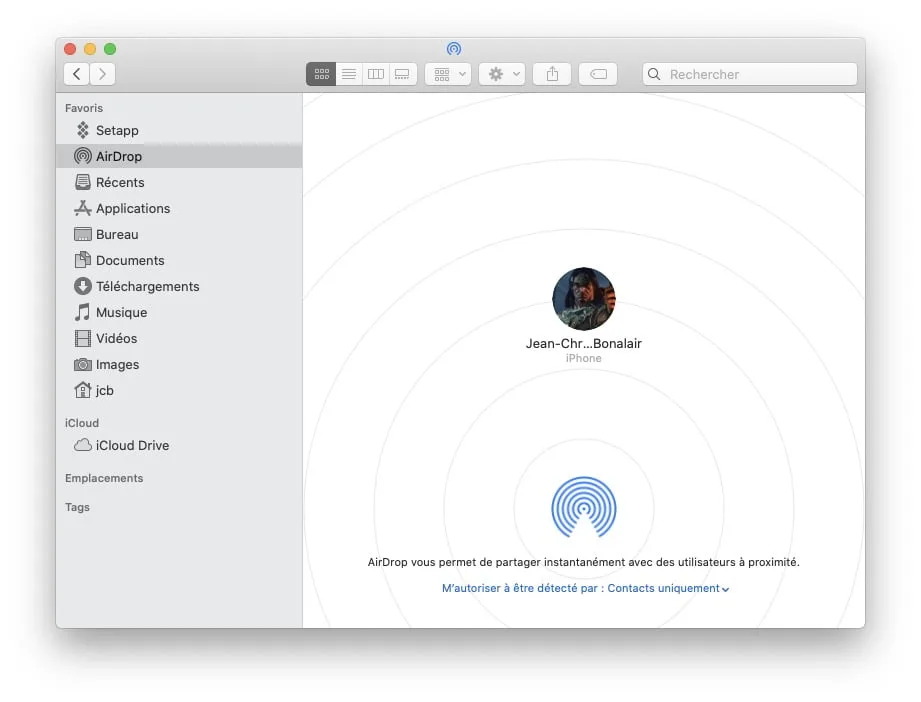Open Musique in the sidebar
The height and width of the screenshot is (702, 921).
[179, 313]
